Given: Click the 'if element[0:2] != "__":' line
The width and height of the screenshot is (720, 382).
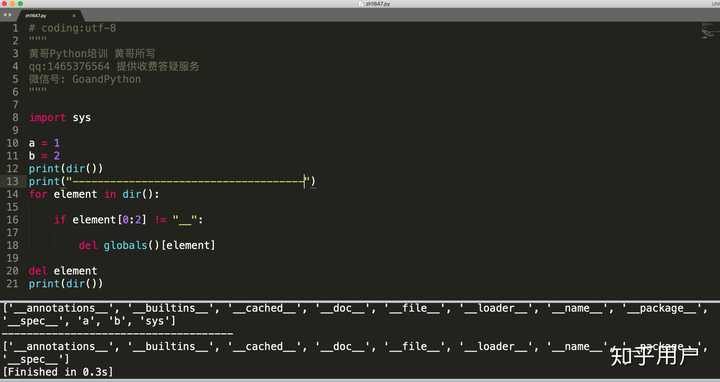Looking at the screenshot, I should (129, 220).
